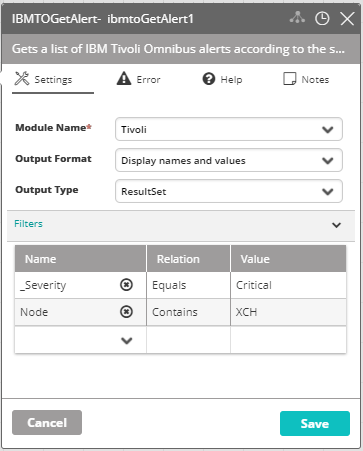Screen dimensions: 363x451
Task: Open the Module Name dropdown
Action: tap(229, 129)
